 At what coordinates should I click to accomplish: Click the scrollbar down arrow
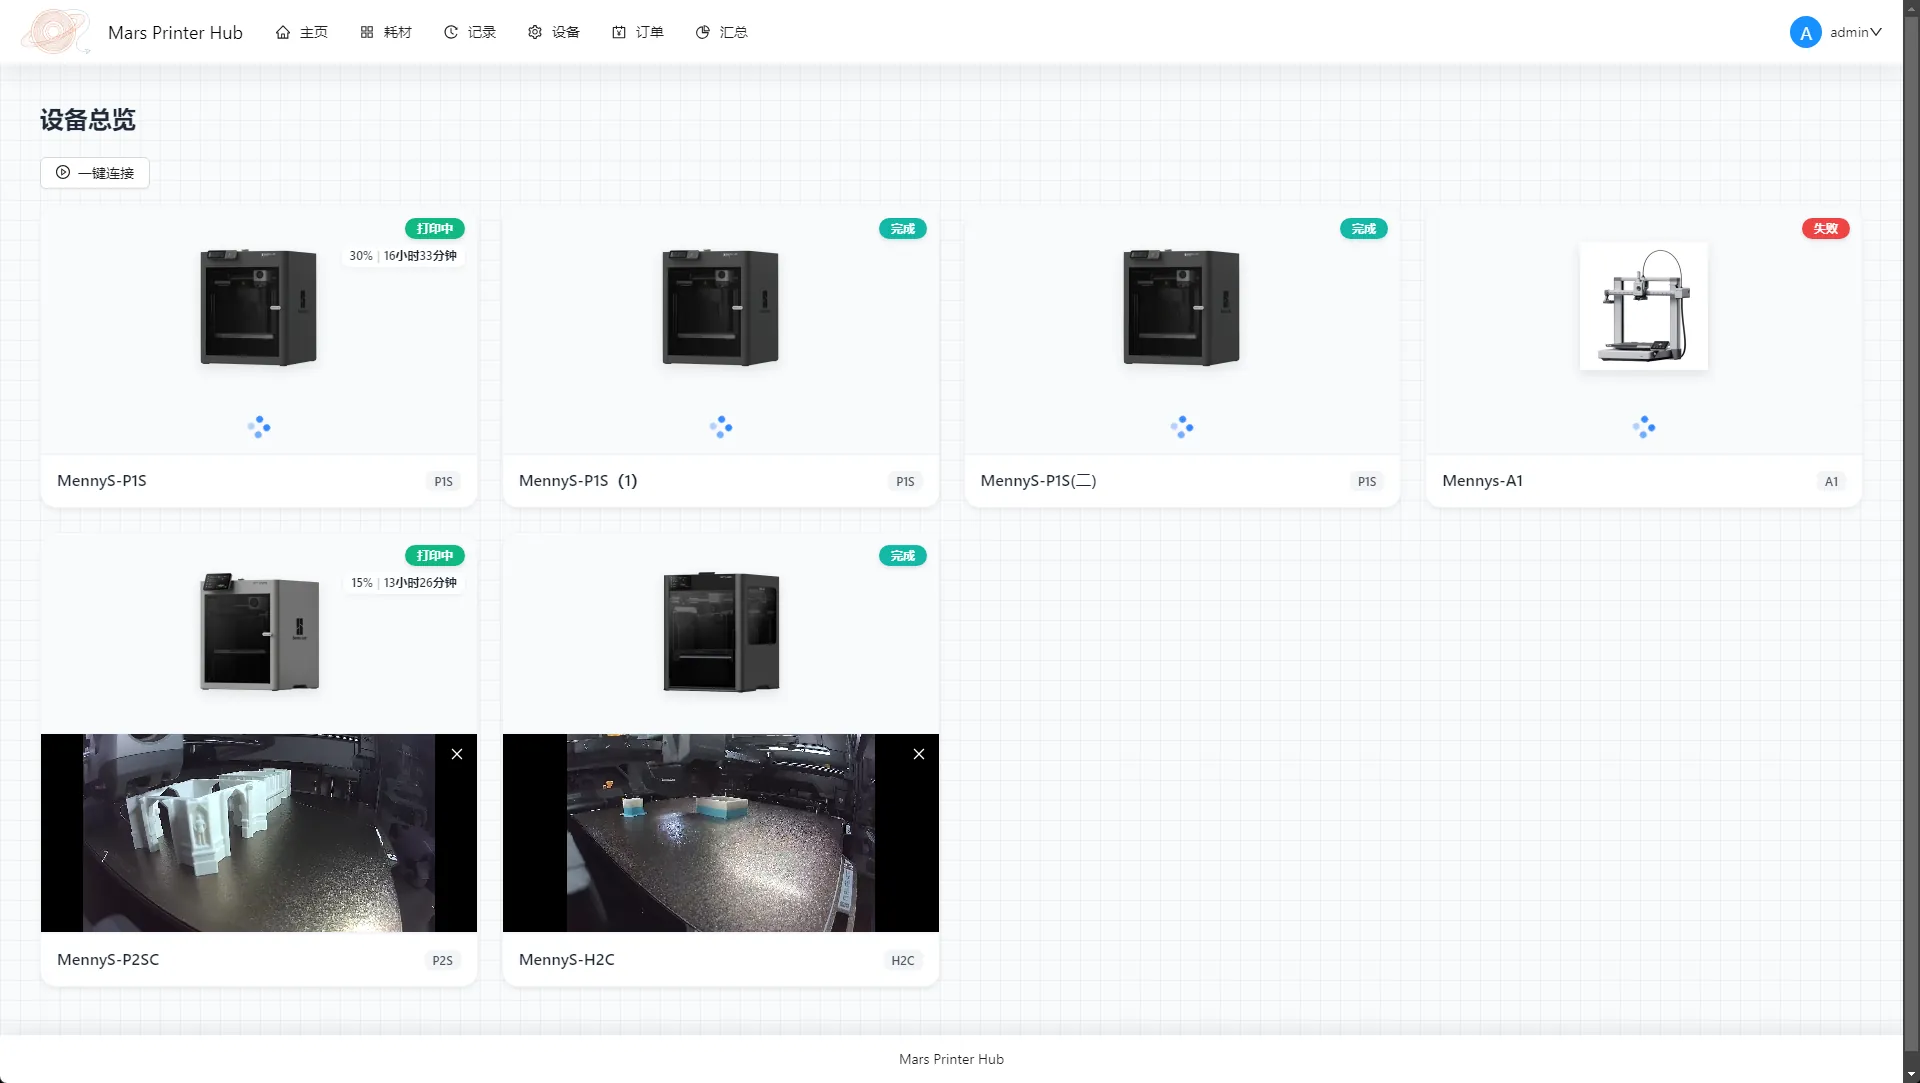pyautogui.click(x=1911, y=1074)
